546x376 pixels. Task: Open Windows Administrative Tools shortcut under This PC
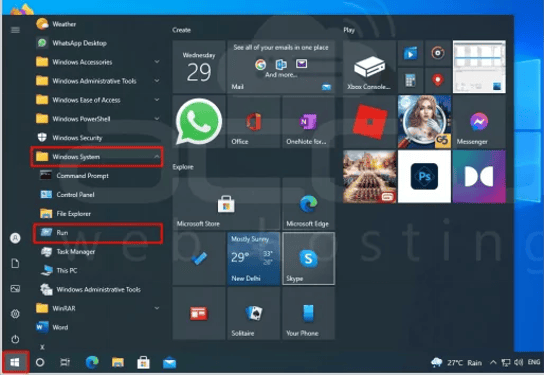pyautogui.click(x=96, y=290)
